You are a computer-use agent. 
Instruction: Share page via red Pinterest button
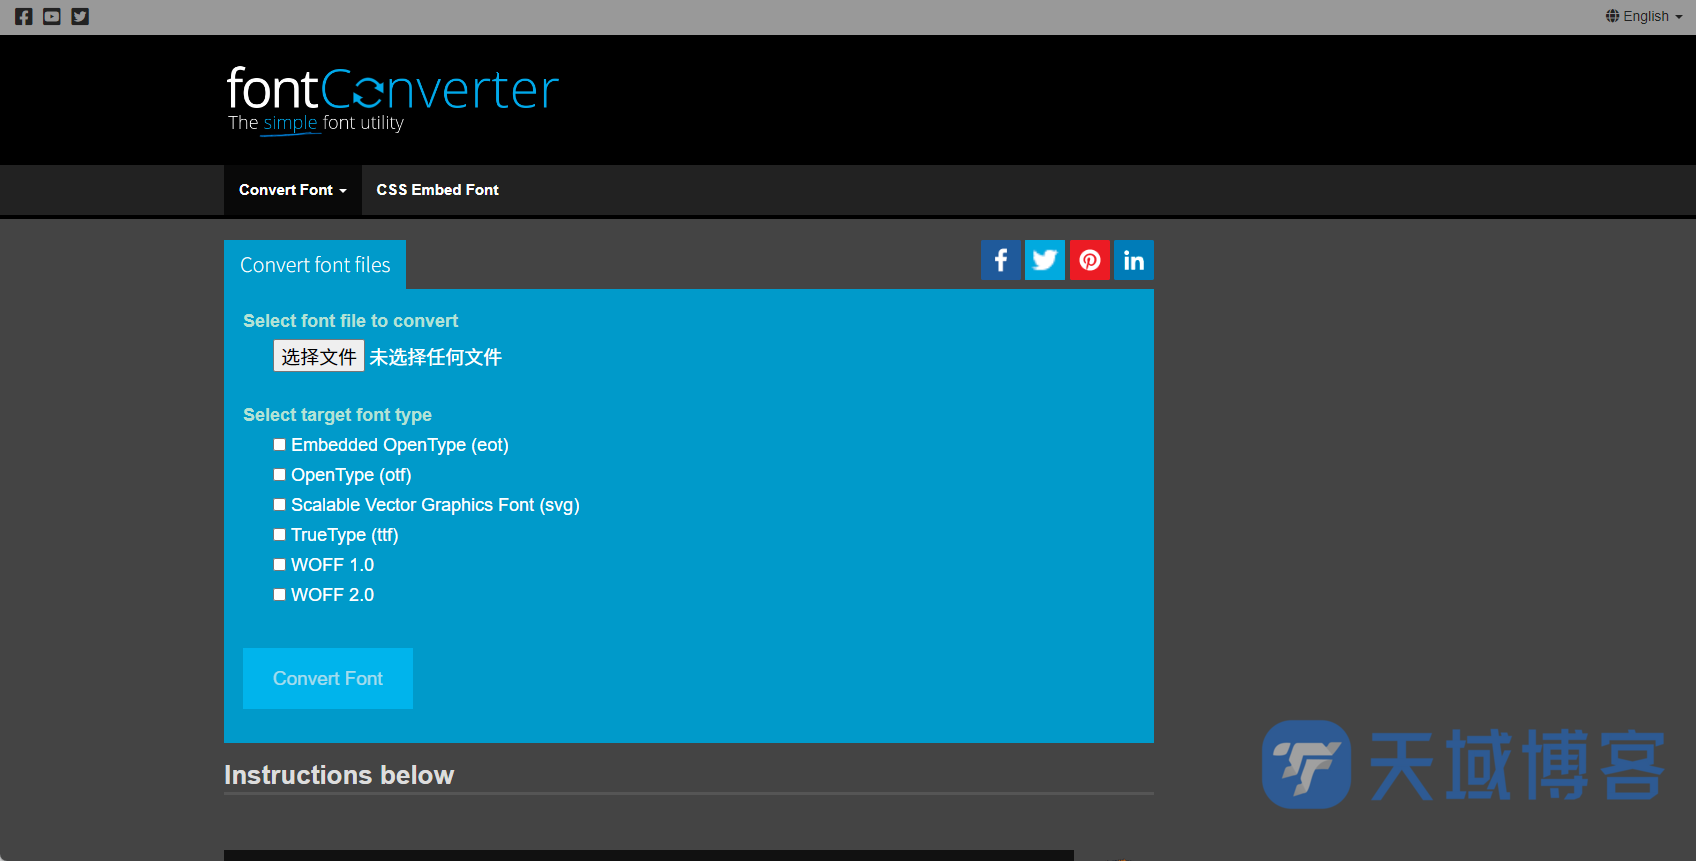(x=1090, y=260)
